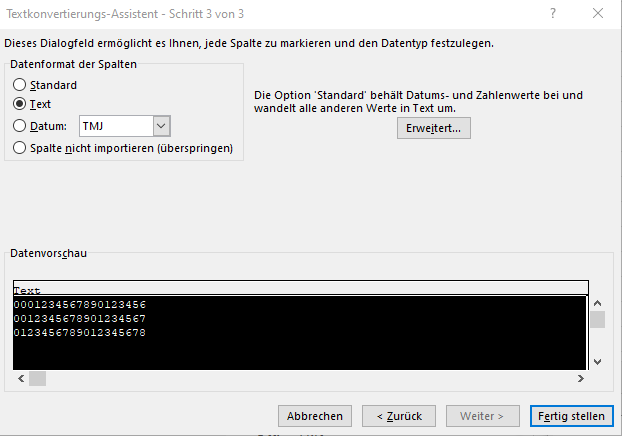
Task: Select the Text column header in preview
Action: (x=301, y=289)
